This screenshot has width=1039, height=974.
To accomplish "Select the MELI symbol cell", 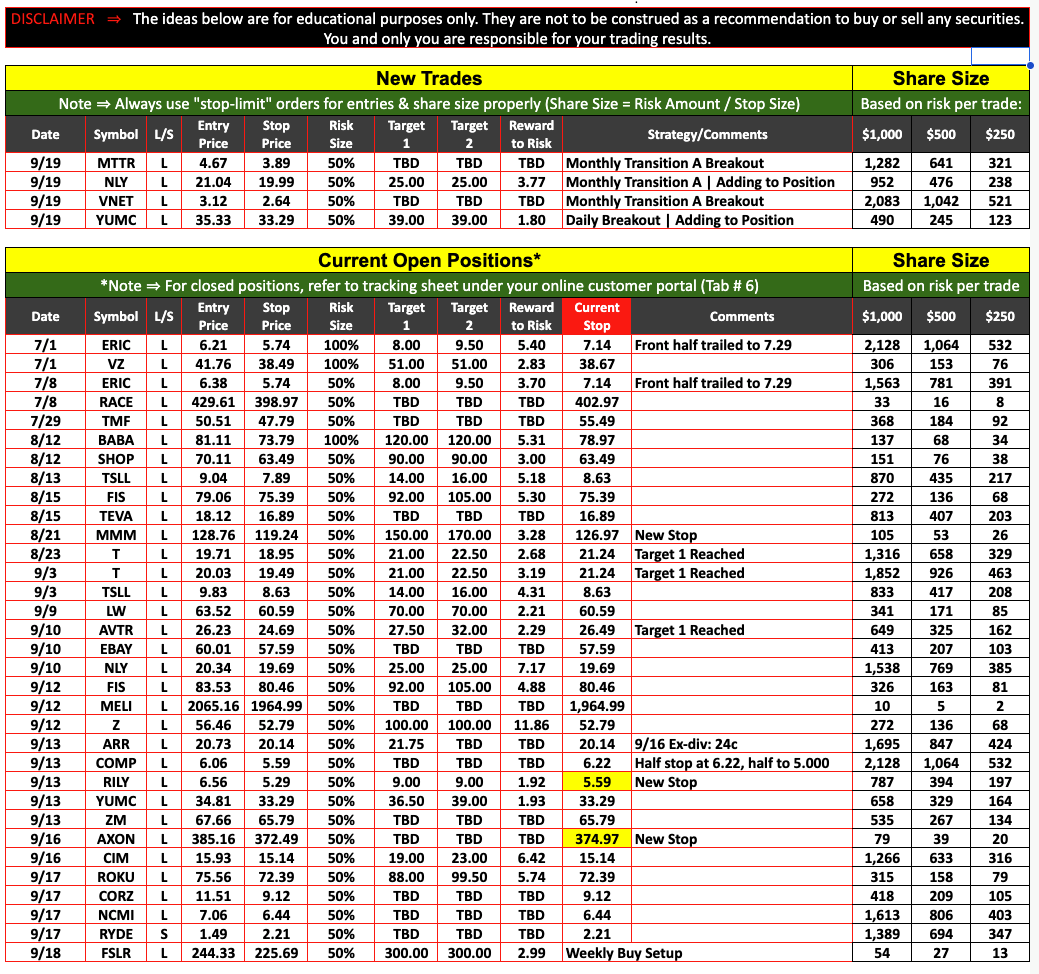I will click(116, 706).
